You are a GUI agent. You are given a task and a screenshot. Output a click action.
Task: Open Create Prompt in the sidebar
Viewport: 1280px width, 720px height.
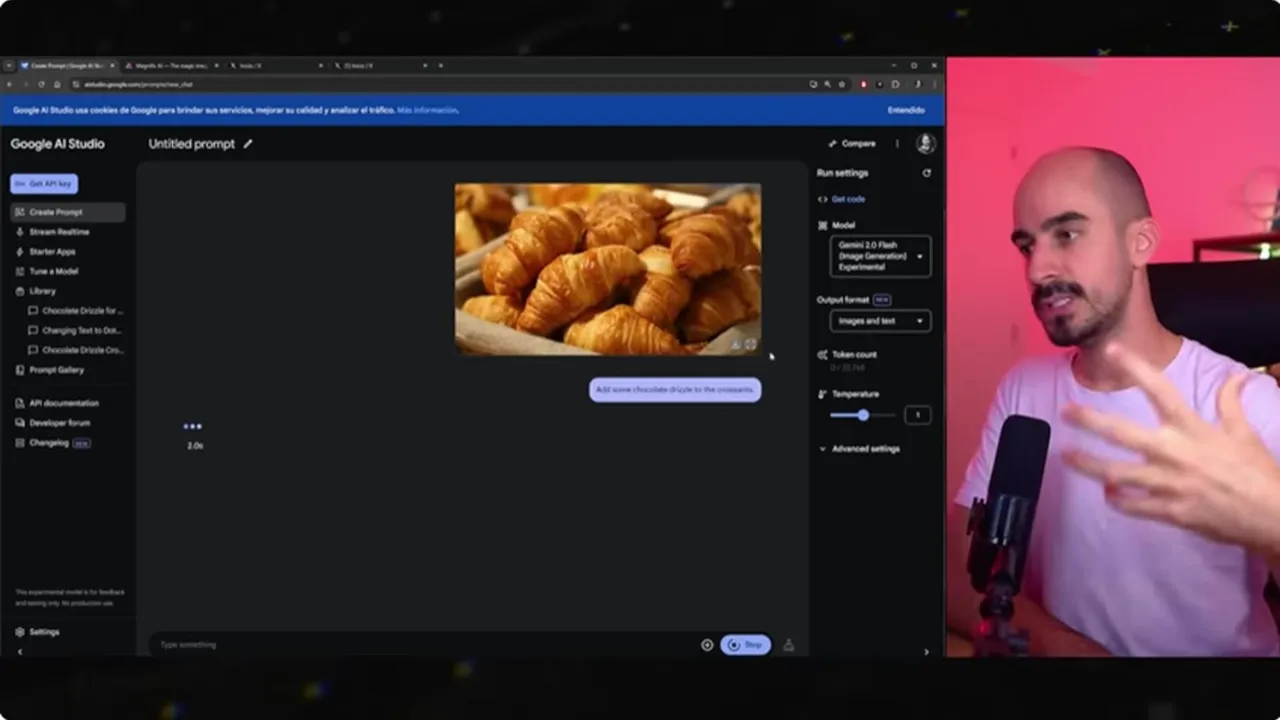[68, 212]
